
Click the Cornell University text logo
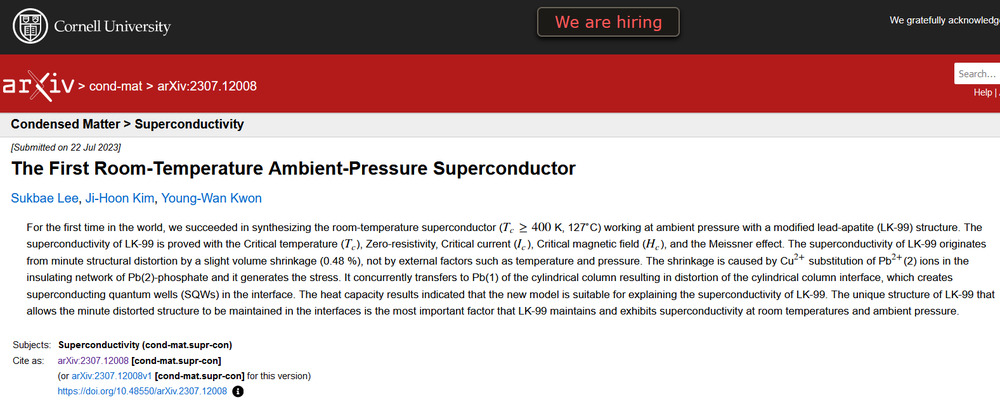(x=112, y=27)
